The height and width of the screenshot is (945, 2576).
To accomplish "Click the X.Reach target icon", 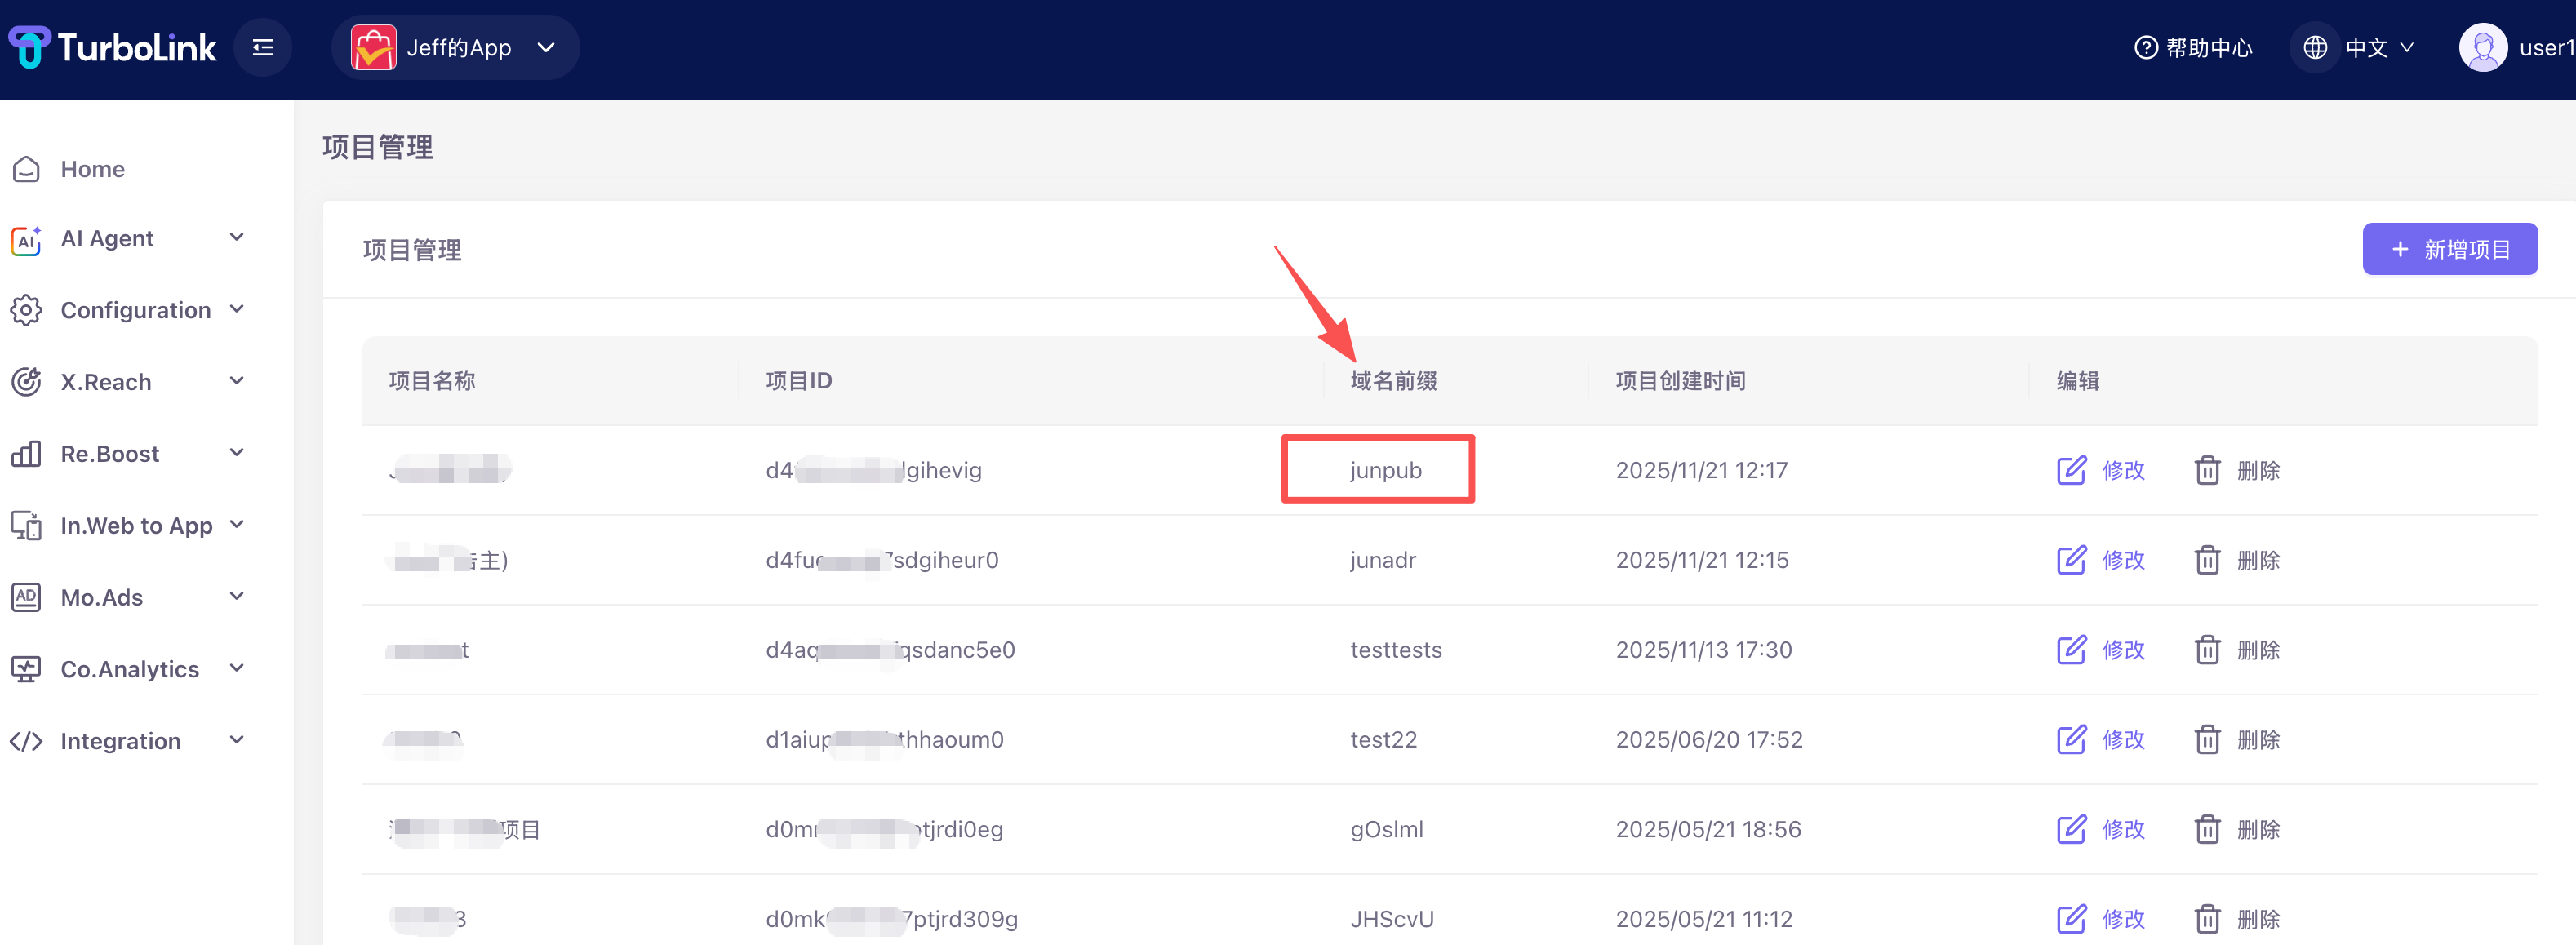I will 26,381.
